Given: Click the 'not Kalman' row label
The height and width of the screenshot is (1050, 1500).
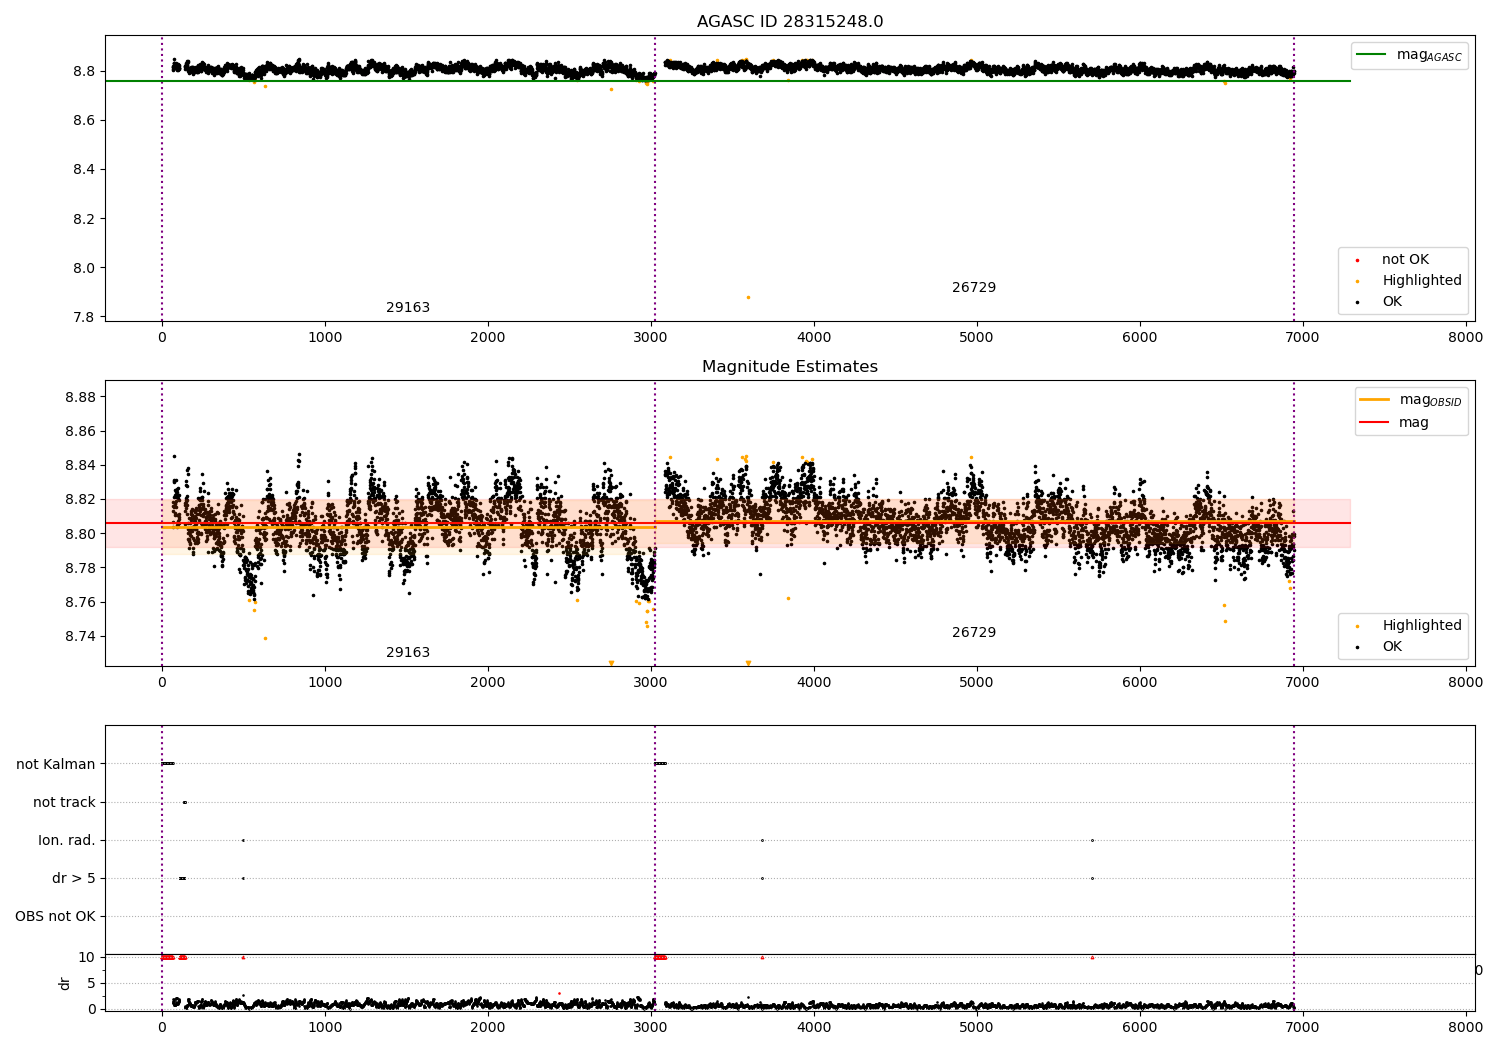Looking at the screenshot, I should (x=56, y=765).
